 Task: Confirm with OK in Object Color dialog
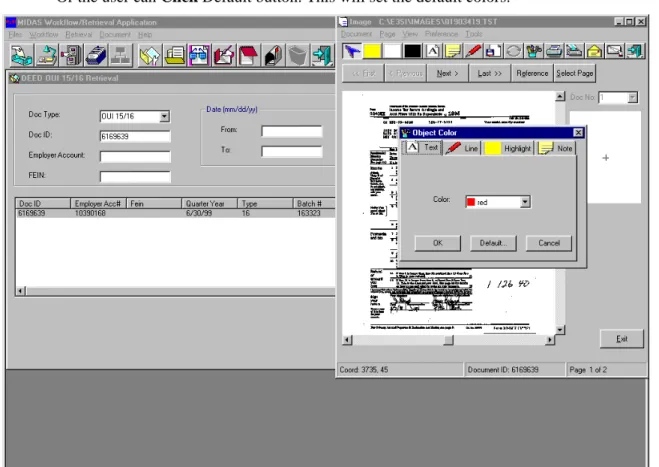click(x=438, y=243)
